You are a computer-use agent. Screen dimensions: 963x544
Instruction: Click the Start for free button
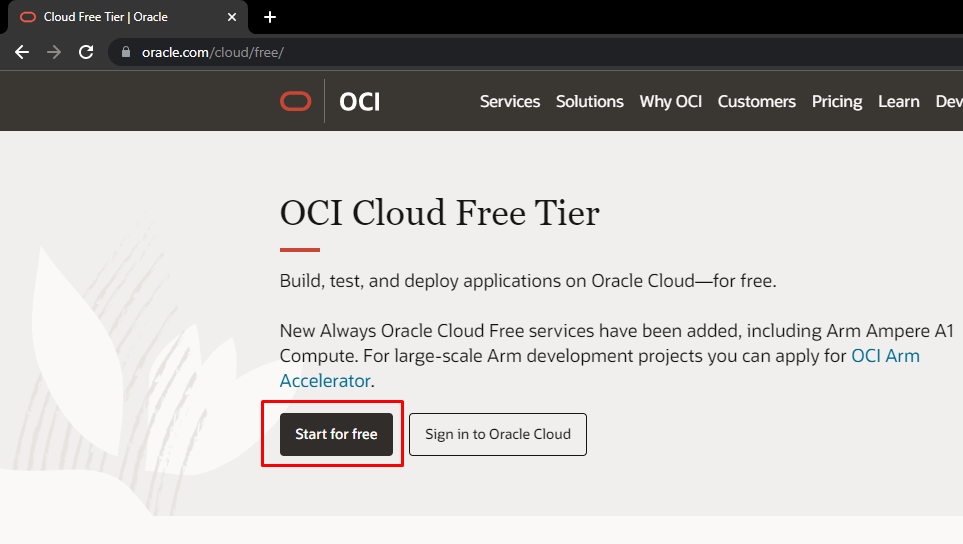[x=336, y=434]
